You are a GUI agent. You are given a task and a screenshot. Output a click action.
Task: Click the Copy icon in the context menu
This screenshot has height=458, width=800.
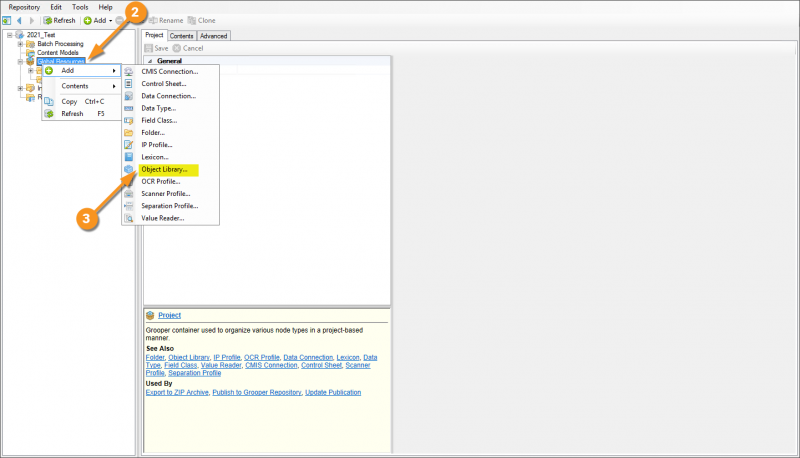pyautogui.click(x=49, y=101)
